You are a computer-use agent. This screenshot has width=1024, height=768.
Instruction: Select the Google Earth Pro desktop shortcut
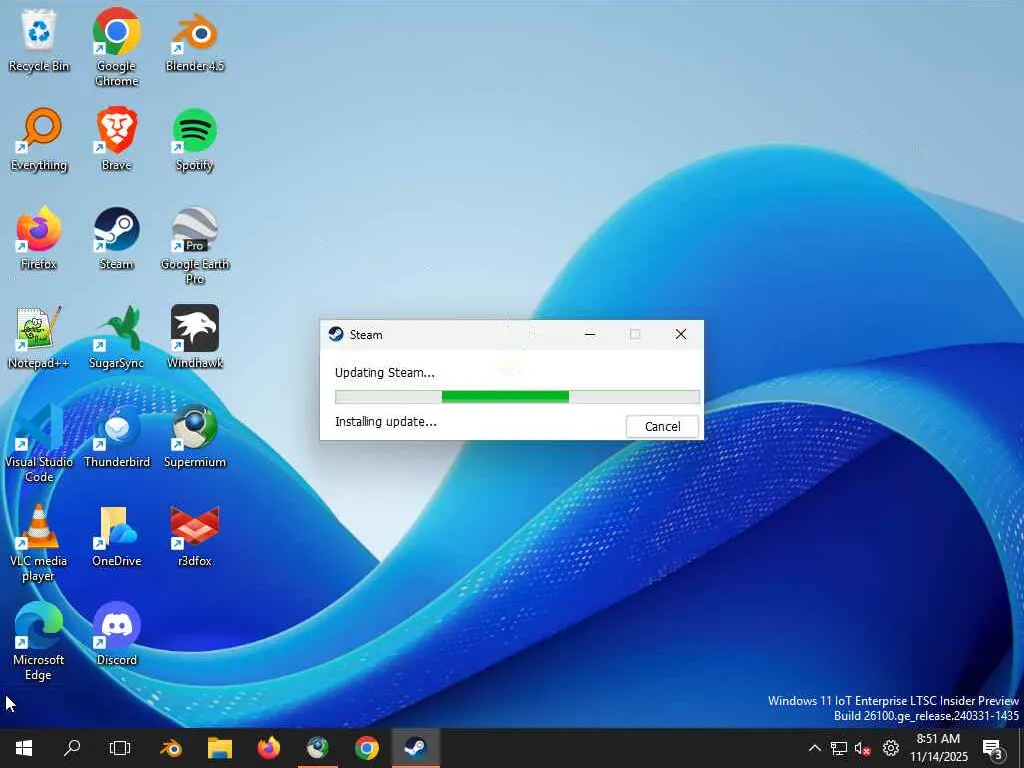[x=195, y=246]
